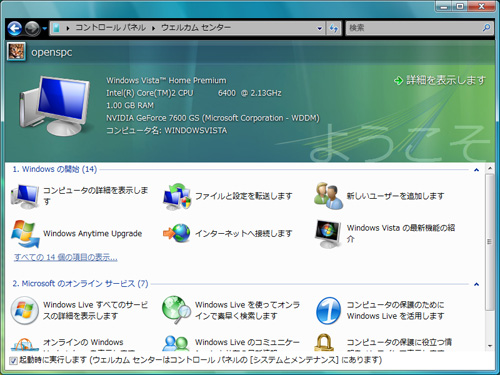Select the ファイルと設定を転送します icon

177,196
